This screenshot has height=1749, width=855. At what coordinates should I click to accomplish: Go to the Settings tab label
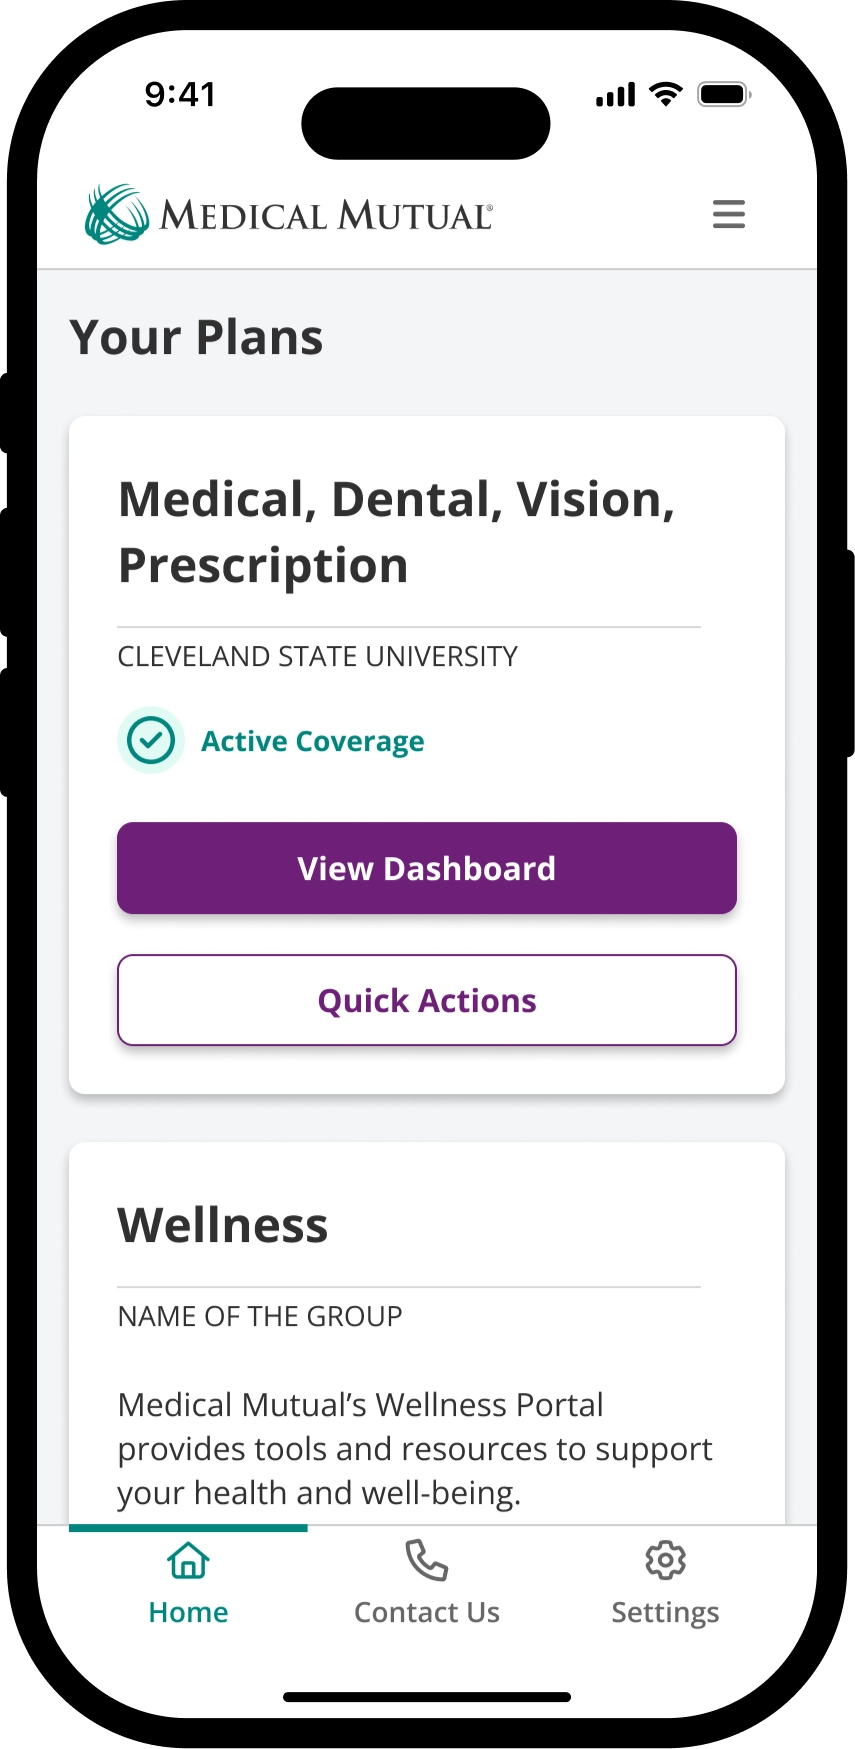coord(665,1612)
